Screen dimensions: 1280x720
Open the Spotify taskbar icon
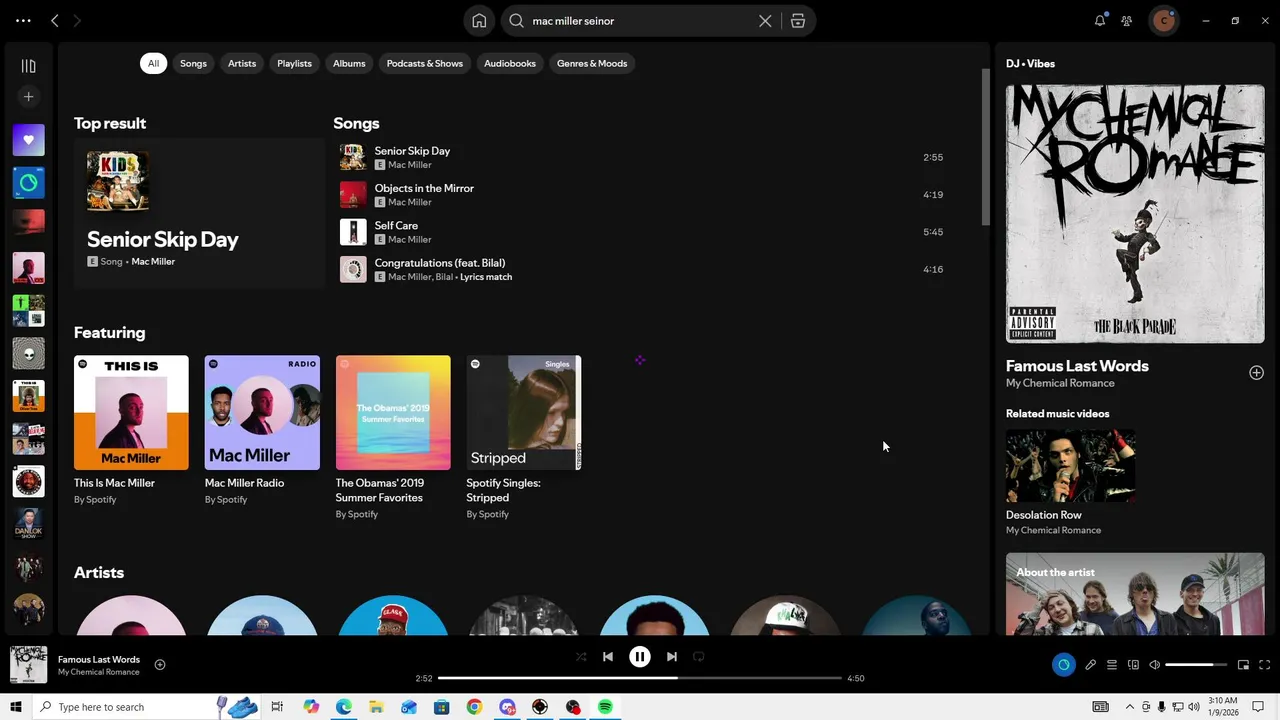pyautogui.click(x=605, y=707)
